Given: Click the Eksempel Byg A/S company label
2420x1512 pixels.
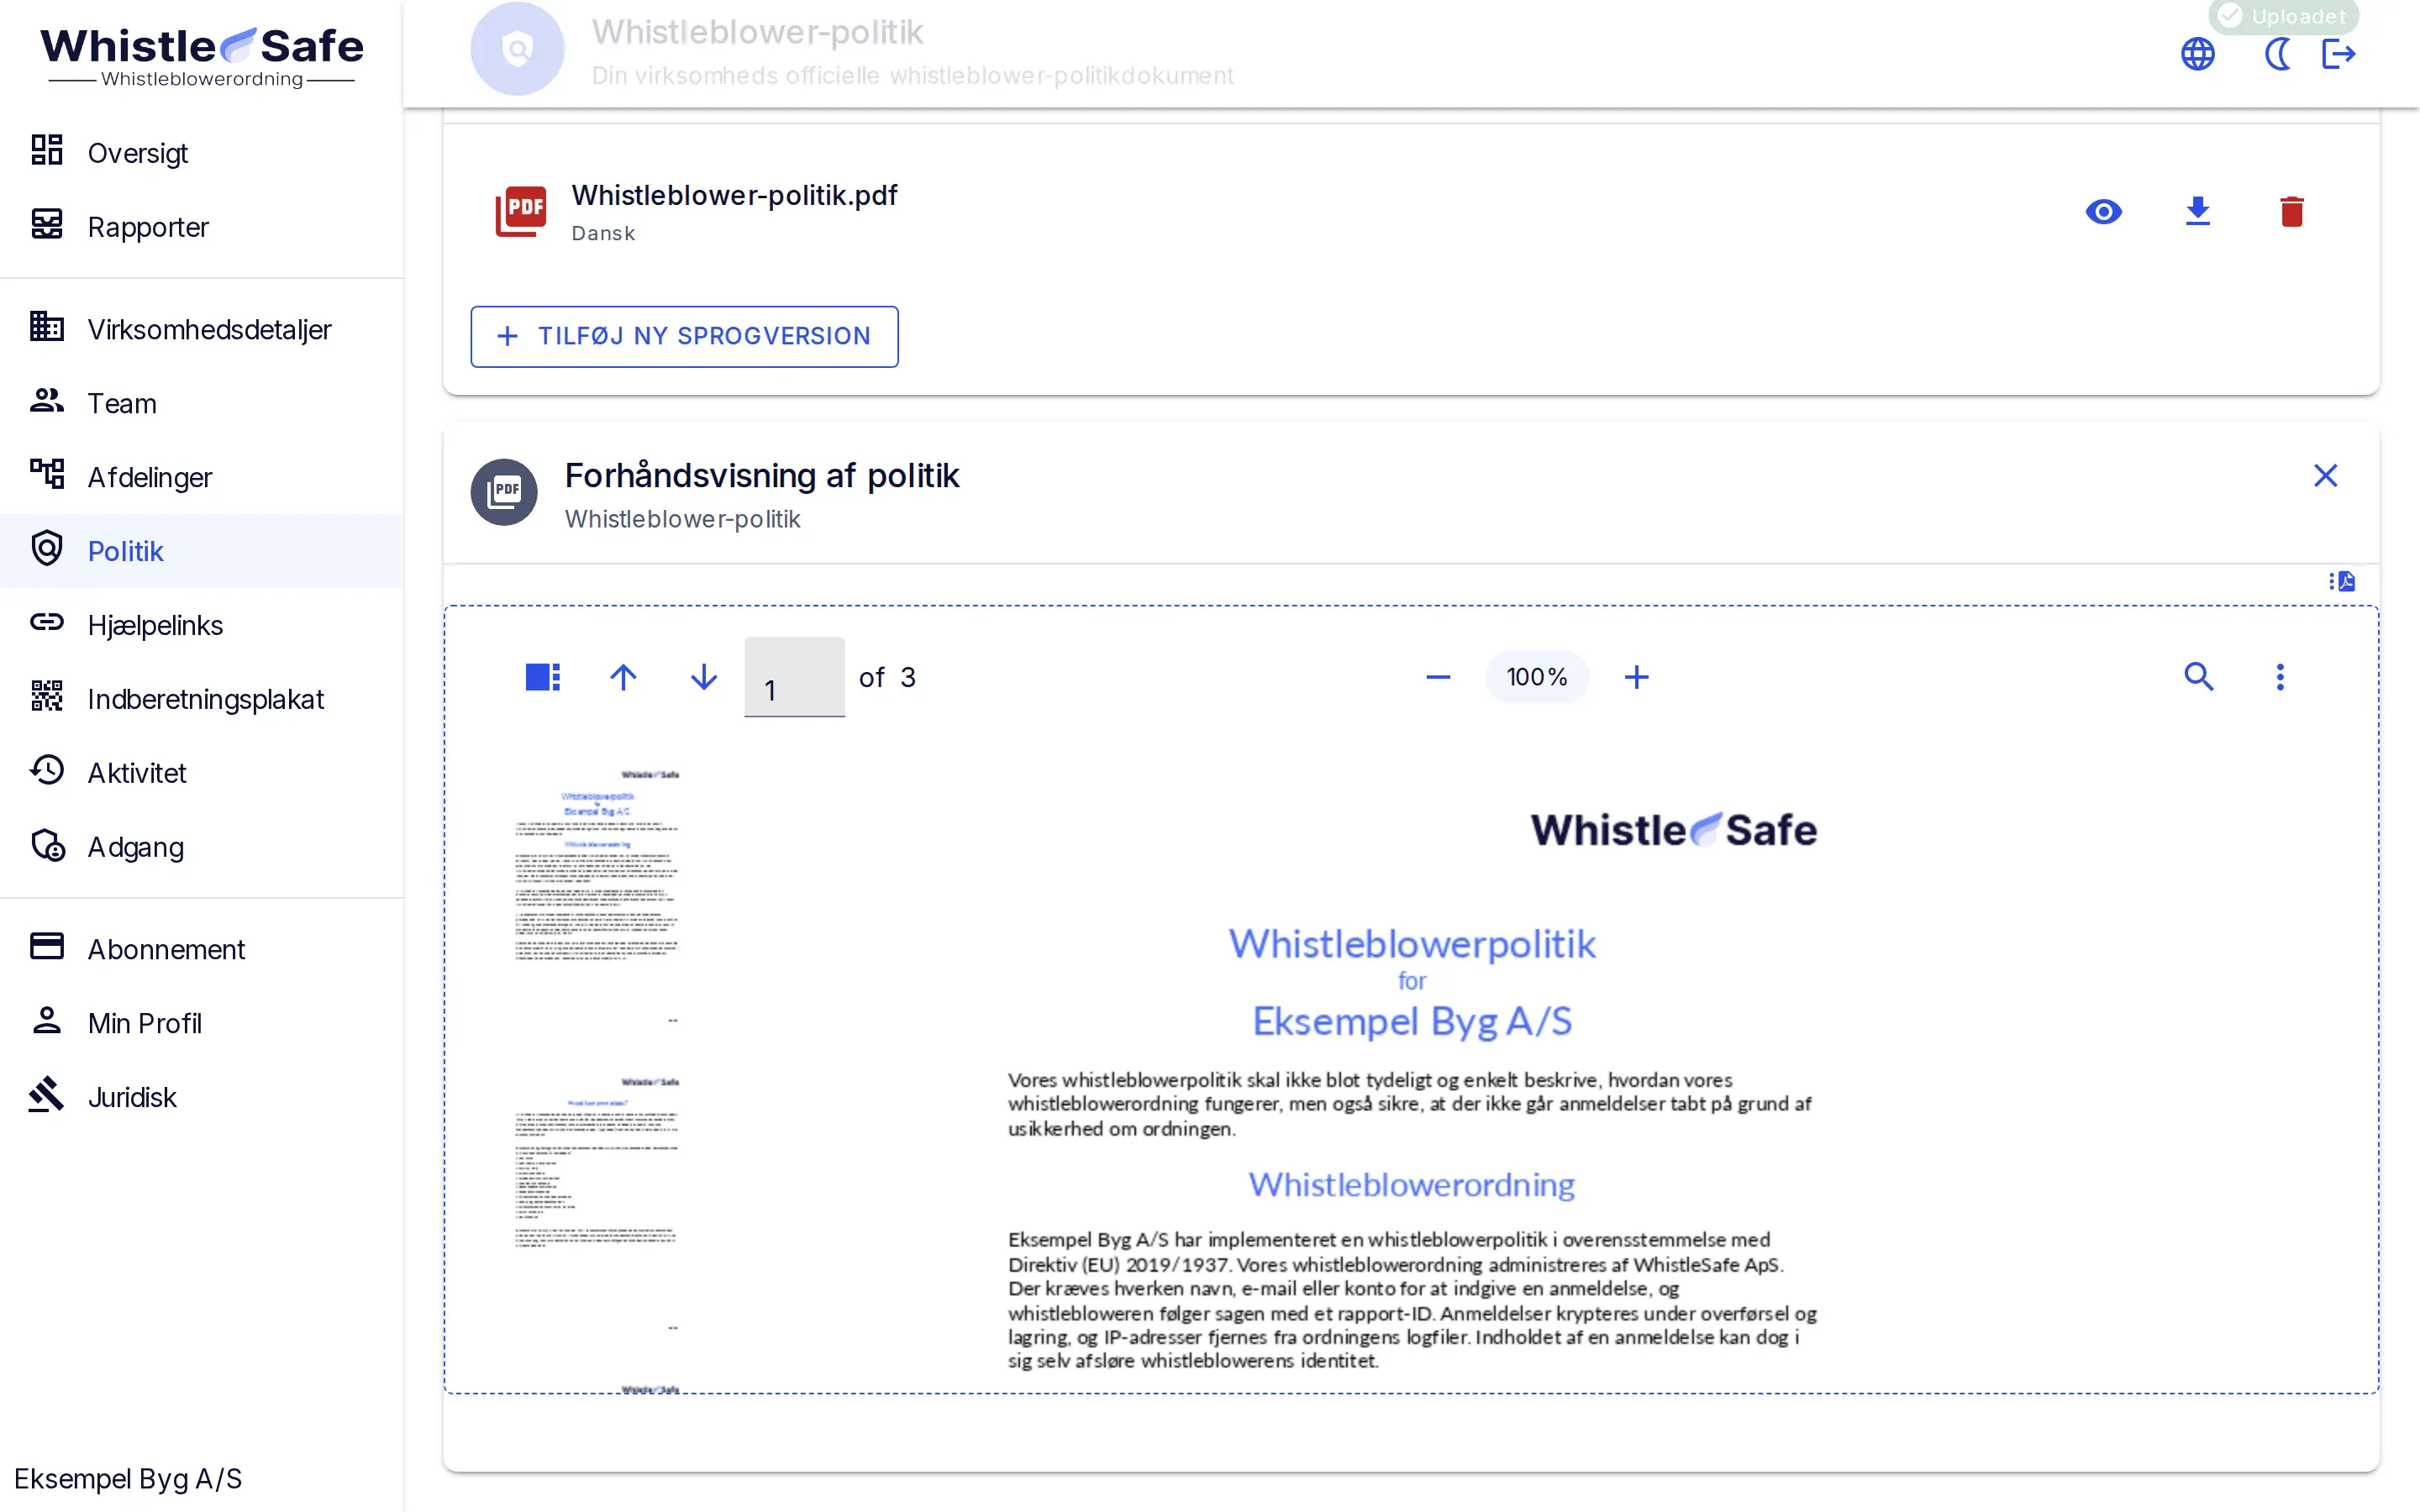Looking at the screenshot, I should click(128, 1478).
